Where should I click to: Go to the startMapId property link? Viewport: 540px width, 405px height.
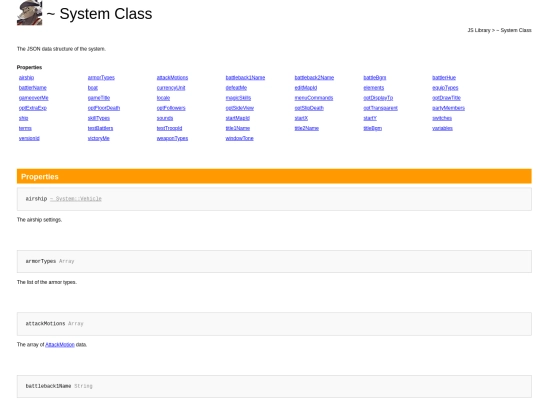tap(237, 118)
